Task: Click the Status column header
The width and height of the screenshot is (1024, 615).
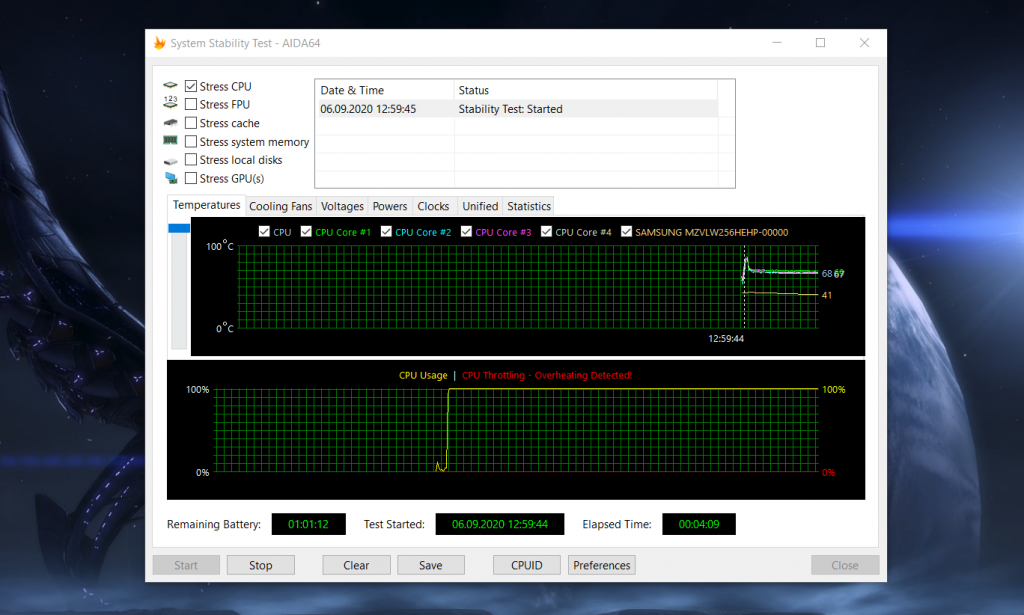Action: click(585, 90)
